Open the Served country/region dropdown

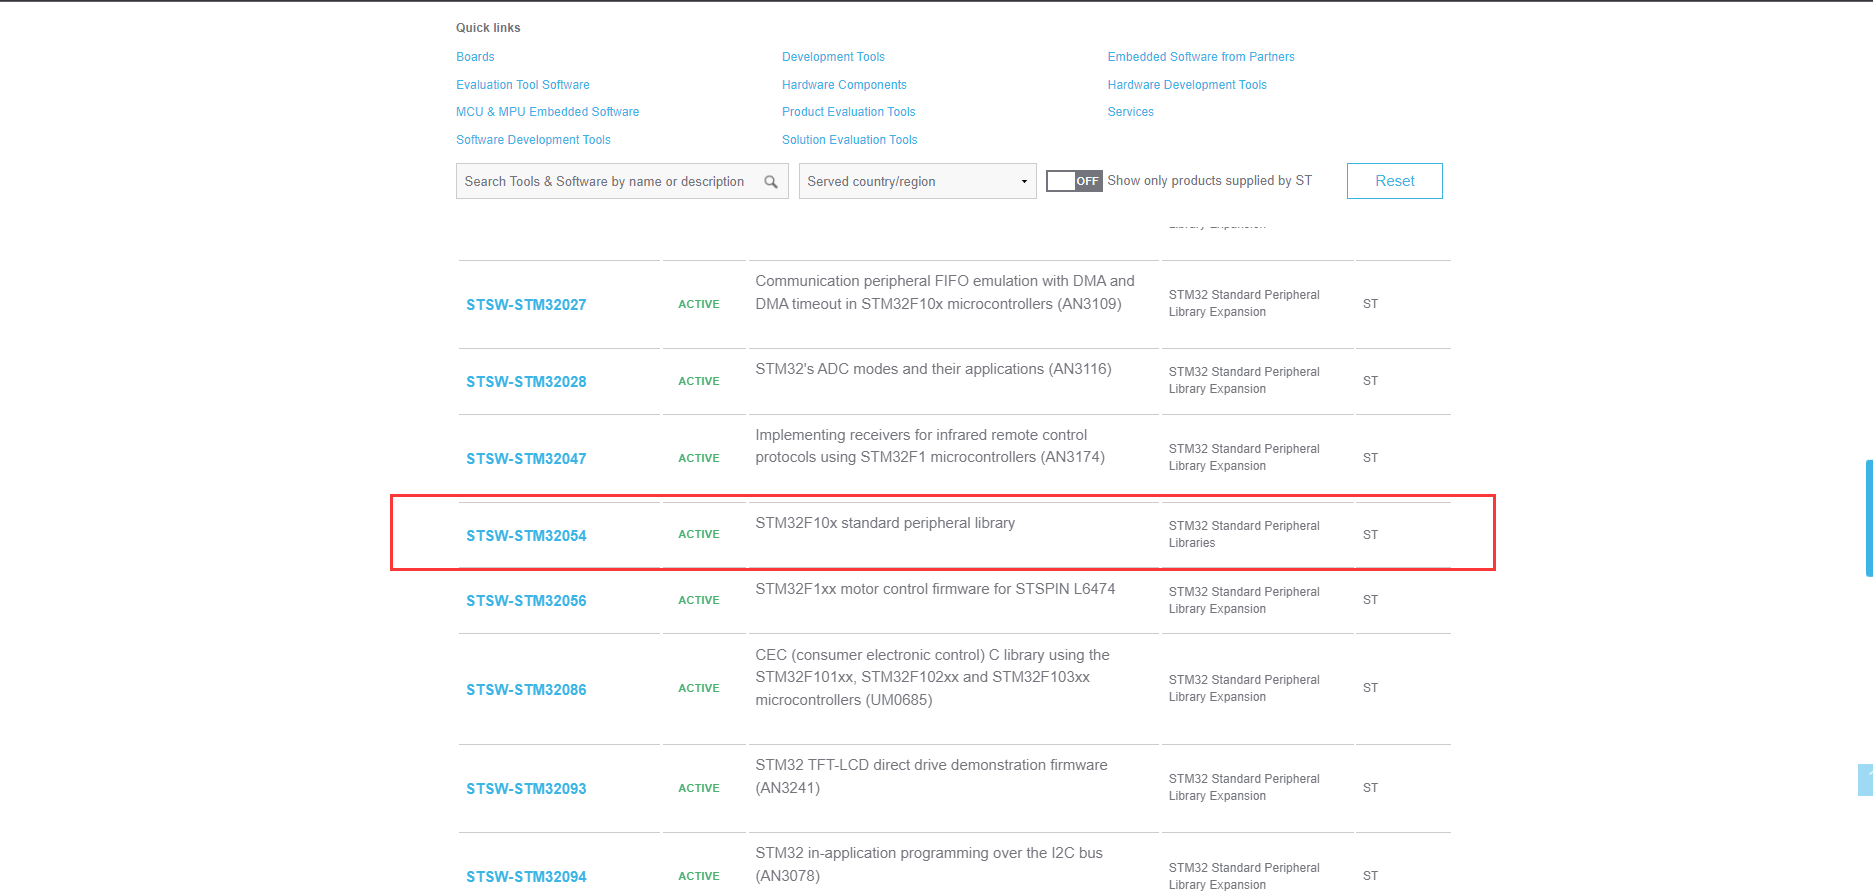click(x=917, y=181)
